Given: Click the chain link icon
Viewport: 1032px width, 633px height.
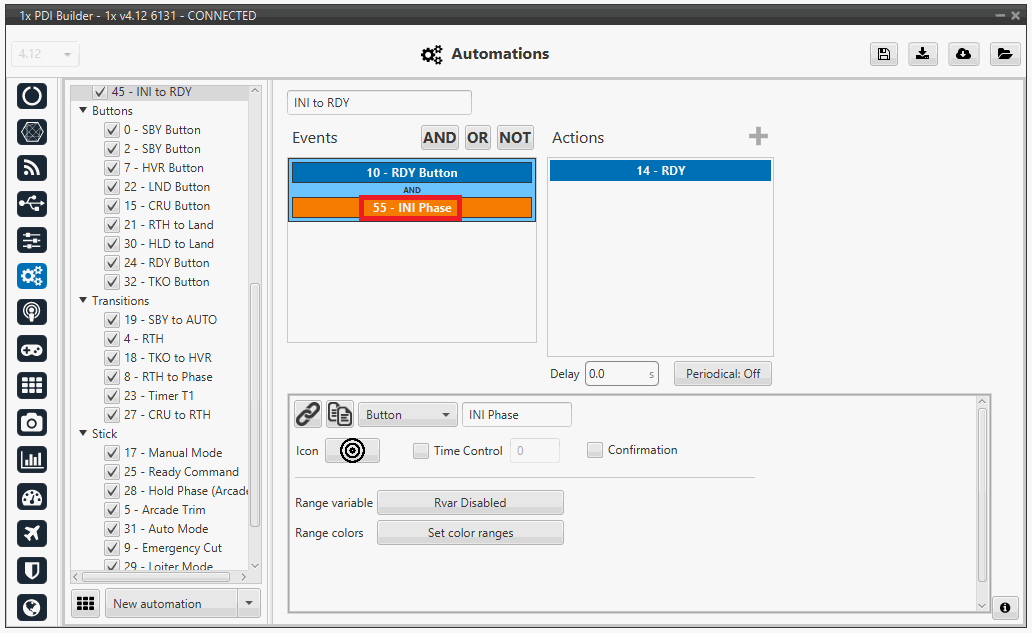Looking at the screenshot, I should pos(308,414).
